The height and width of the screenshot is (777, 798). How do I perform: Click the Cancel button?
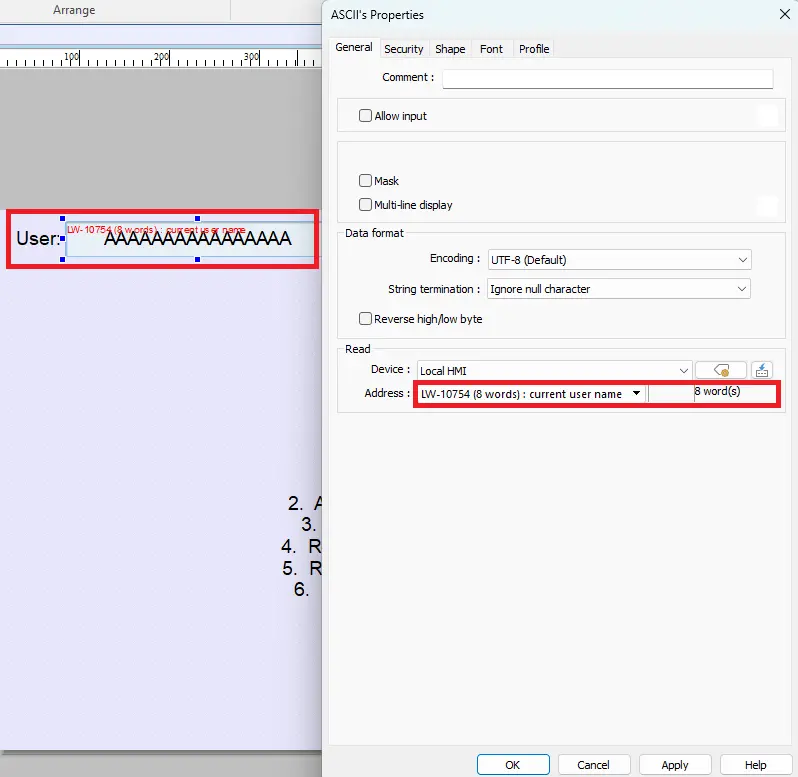593,764
